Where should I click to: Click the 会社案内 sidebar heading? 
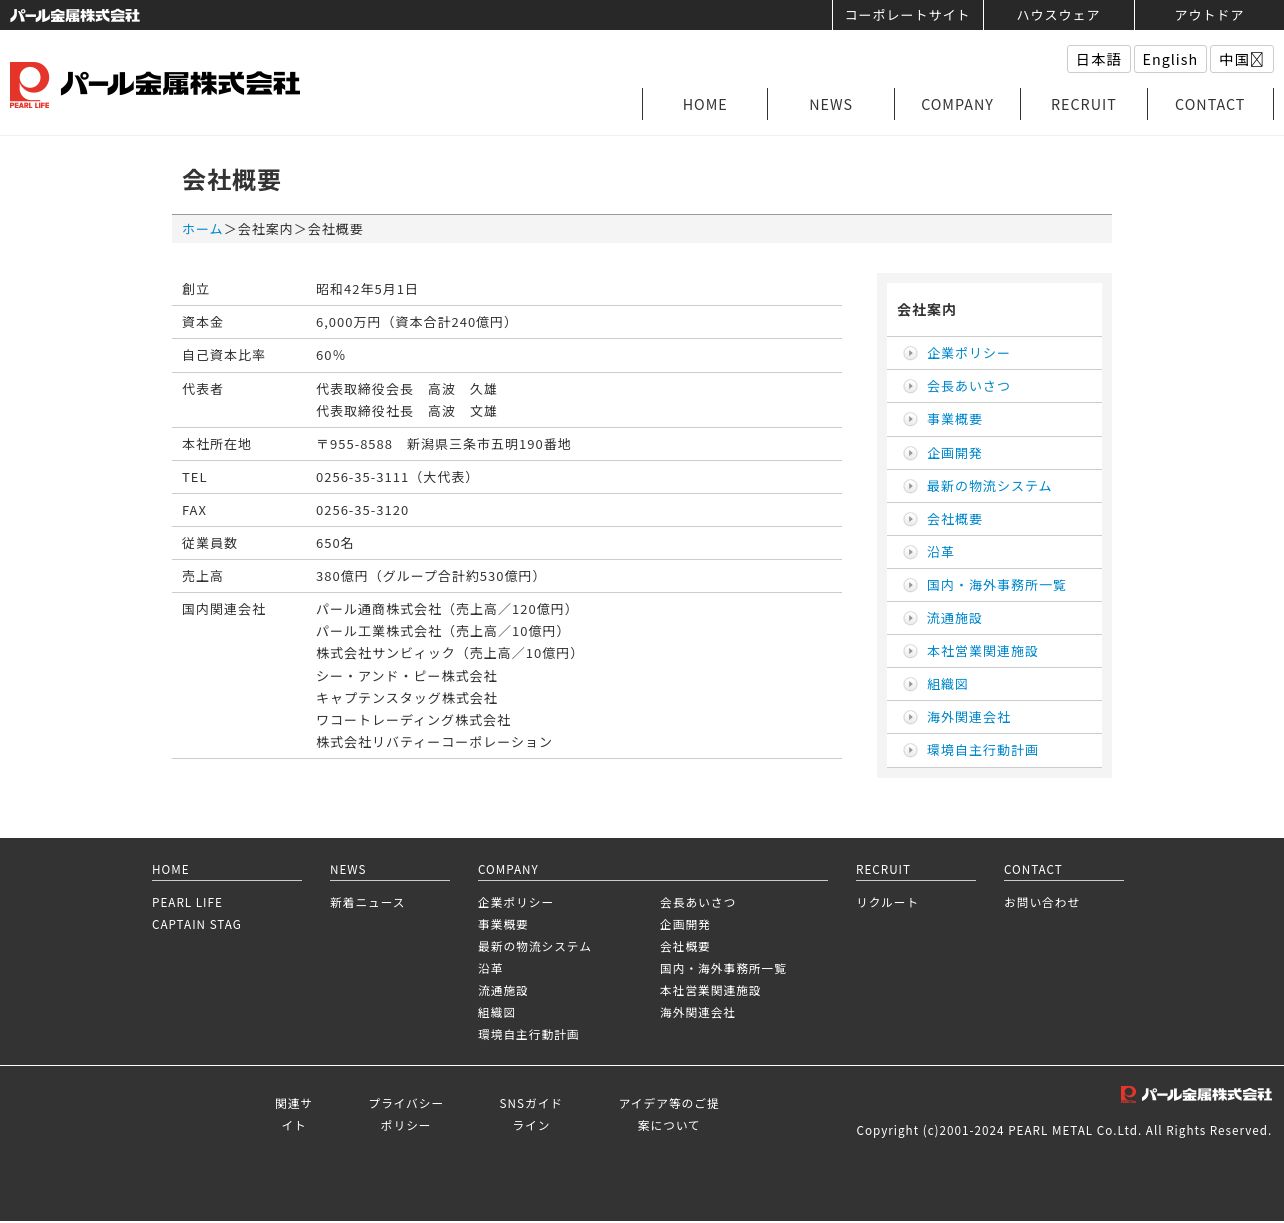tap(926, 310)
